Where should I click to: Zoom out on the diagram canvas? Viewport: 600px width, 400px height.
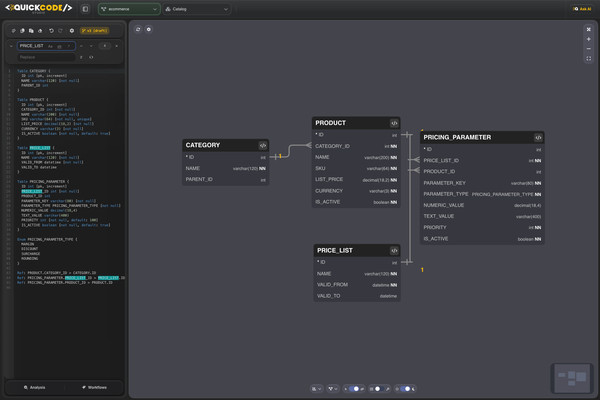[589, 49]
